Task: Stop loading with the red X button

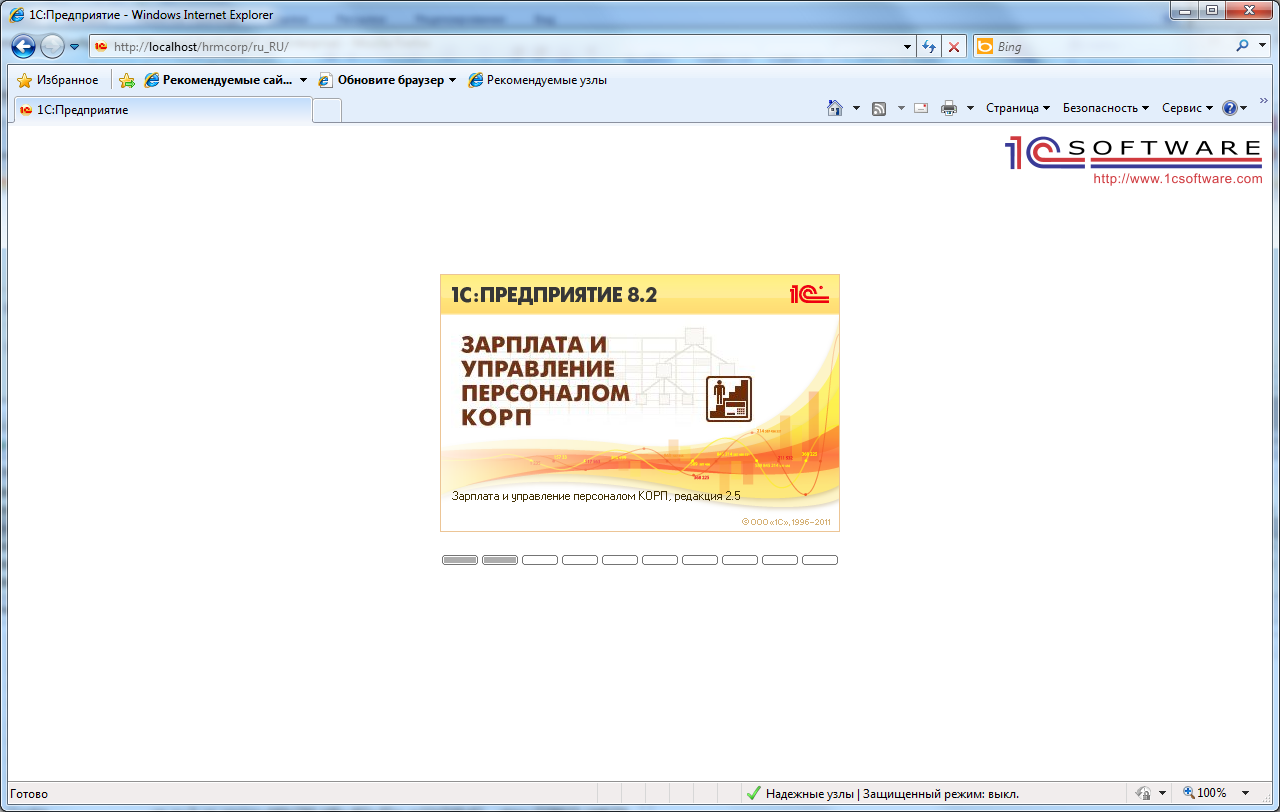Action: pyautogui.click(x=955, y=46)
